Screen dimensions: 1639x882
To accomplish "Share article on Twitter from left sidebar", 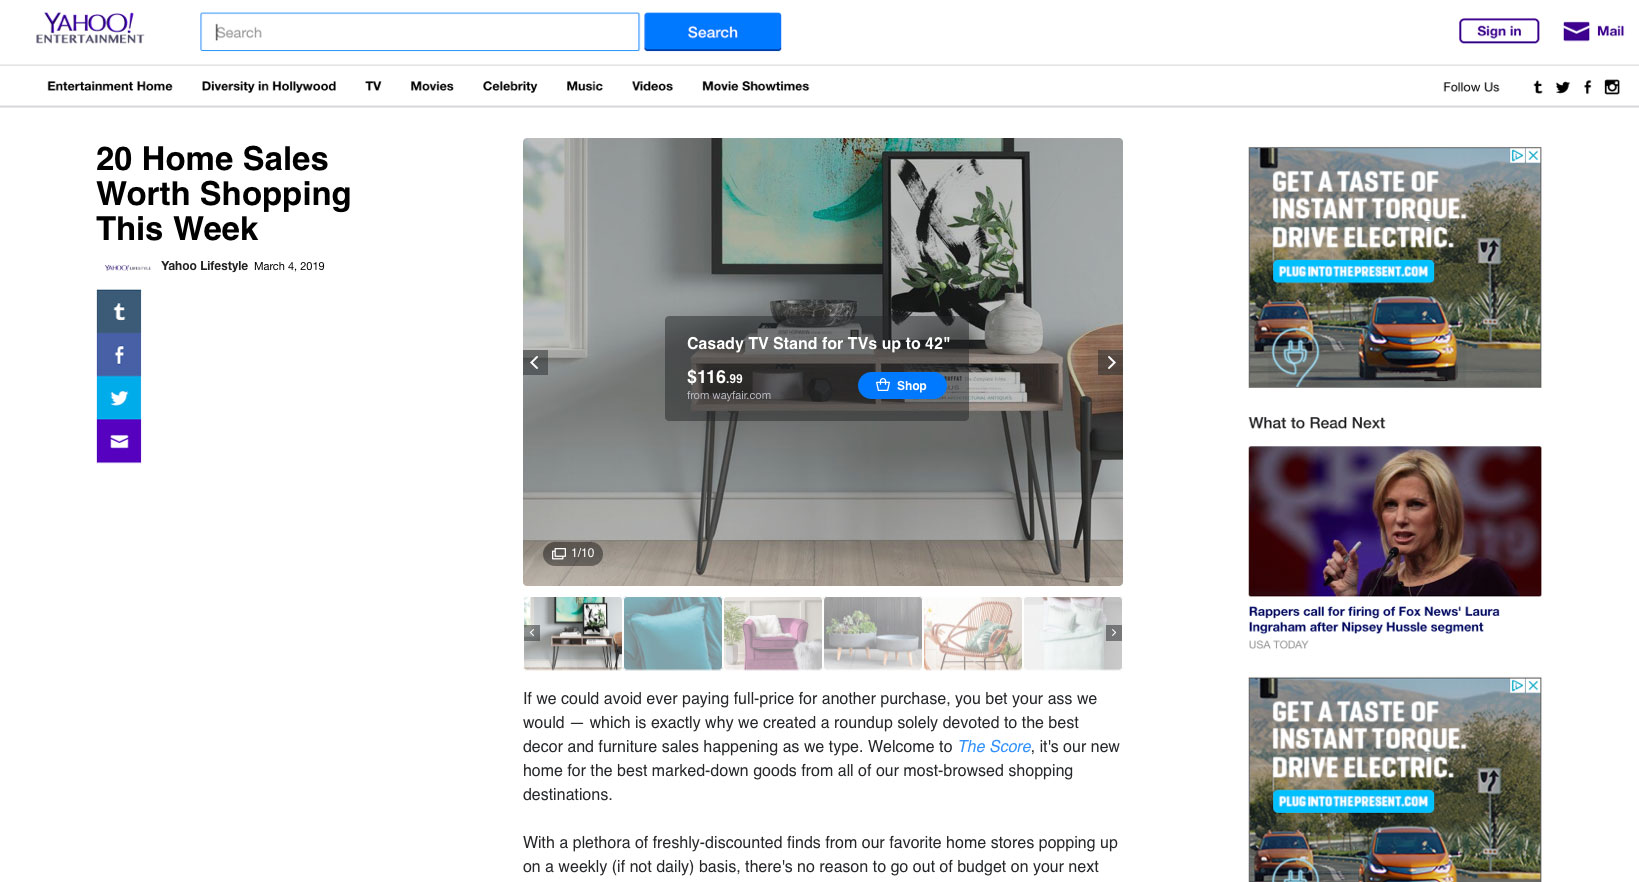I will (119, 398).
